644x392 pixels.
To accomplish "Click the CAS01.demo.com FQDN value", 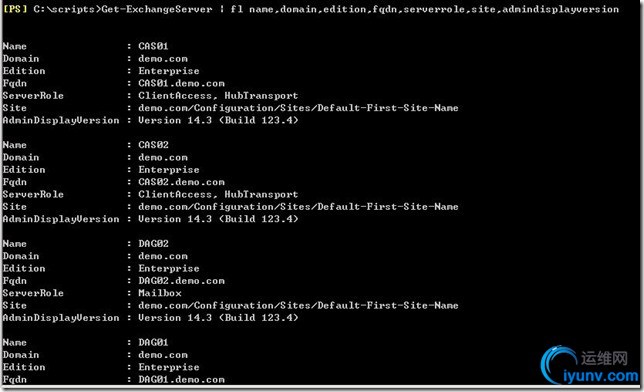I will [x=181, y=83].
